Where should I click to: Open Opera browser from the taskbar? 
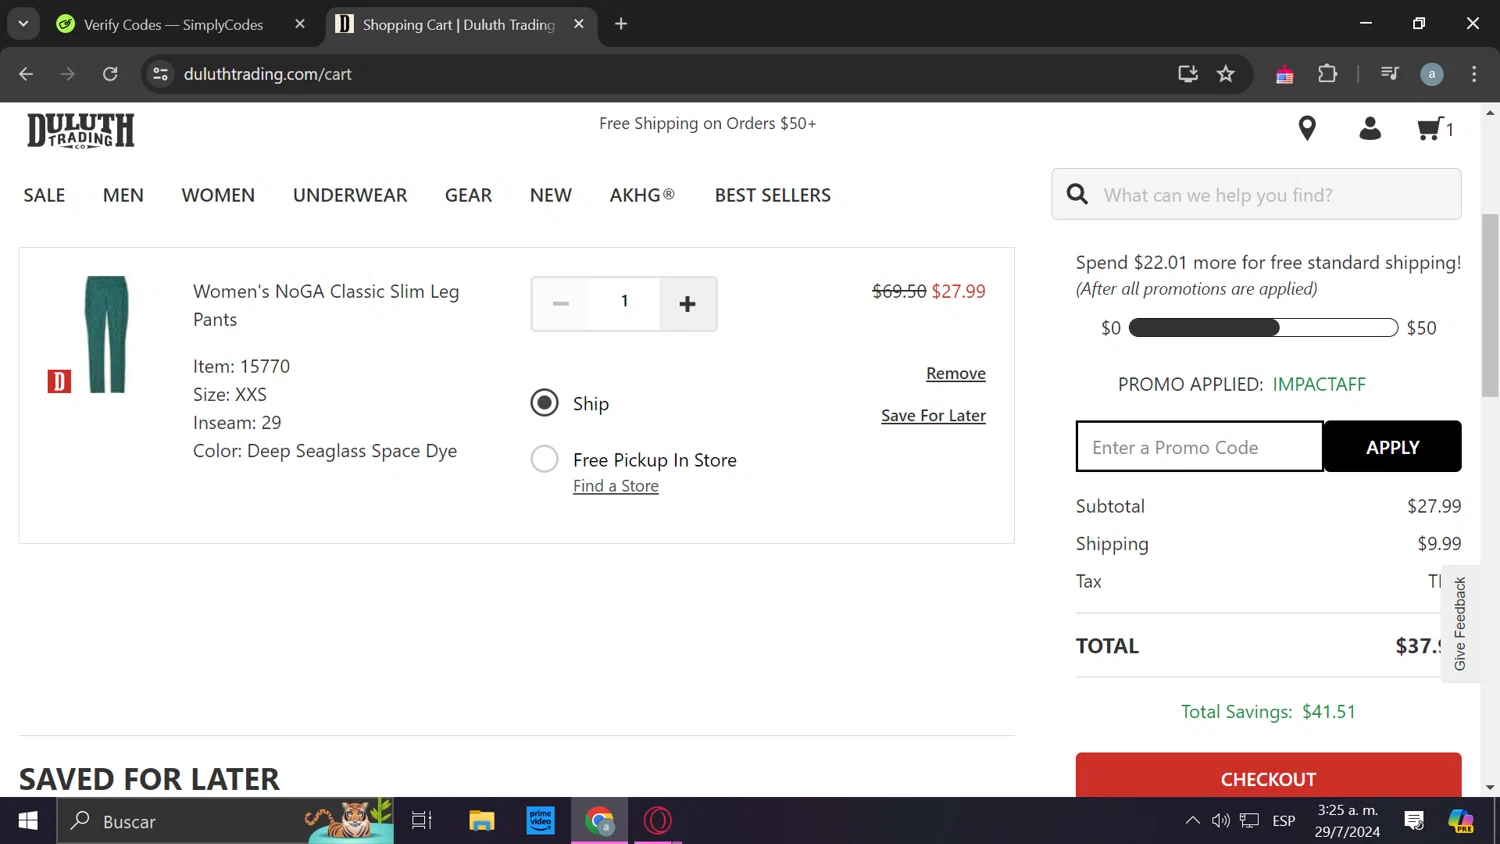[x=658, y=821]
